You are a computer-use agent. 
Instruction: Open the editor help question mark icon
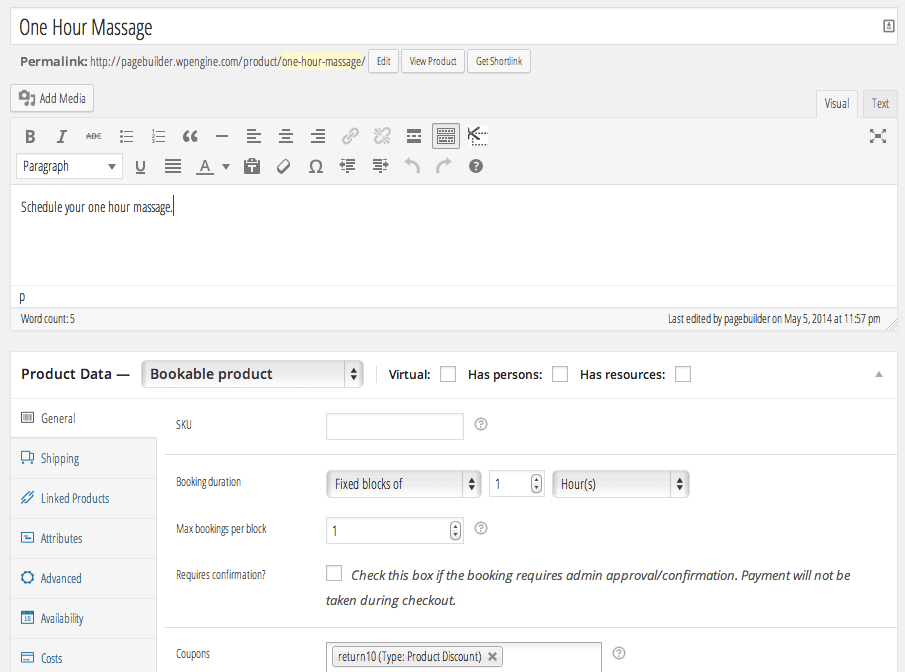coord(476,167)
